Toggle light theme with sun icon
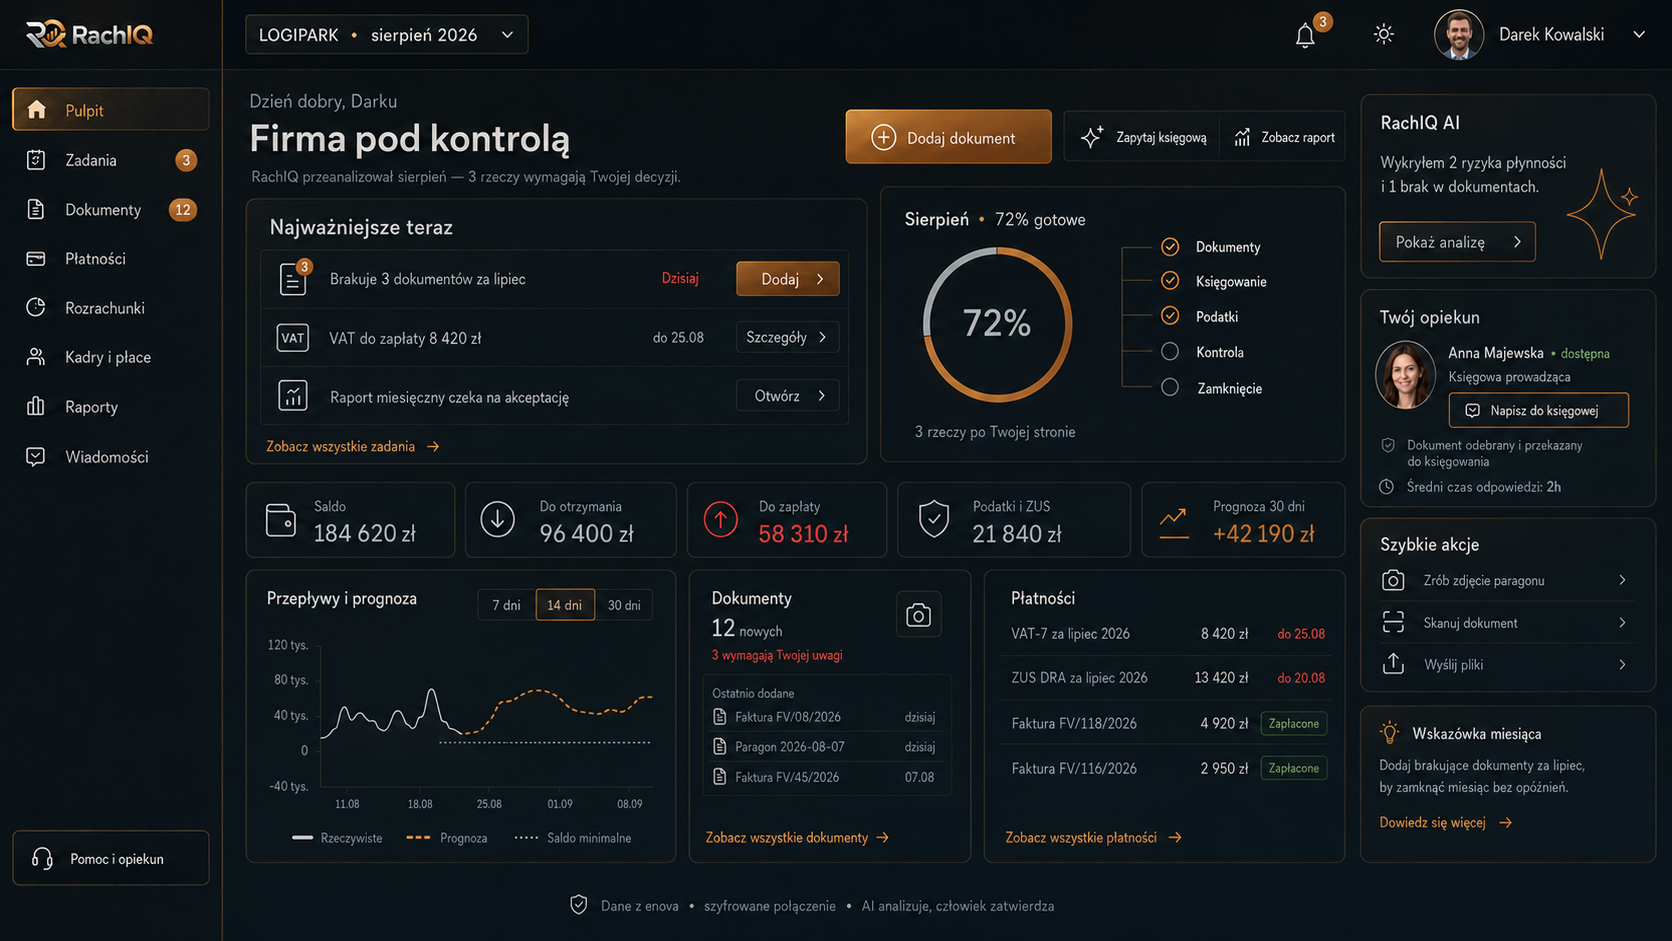 pyautogui.click(x=1384, y=35)
